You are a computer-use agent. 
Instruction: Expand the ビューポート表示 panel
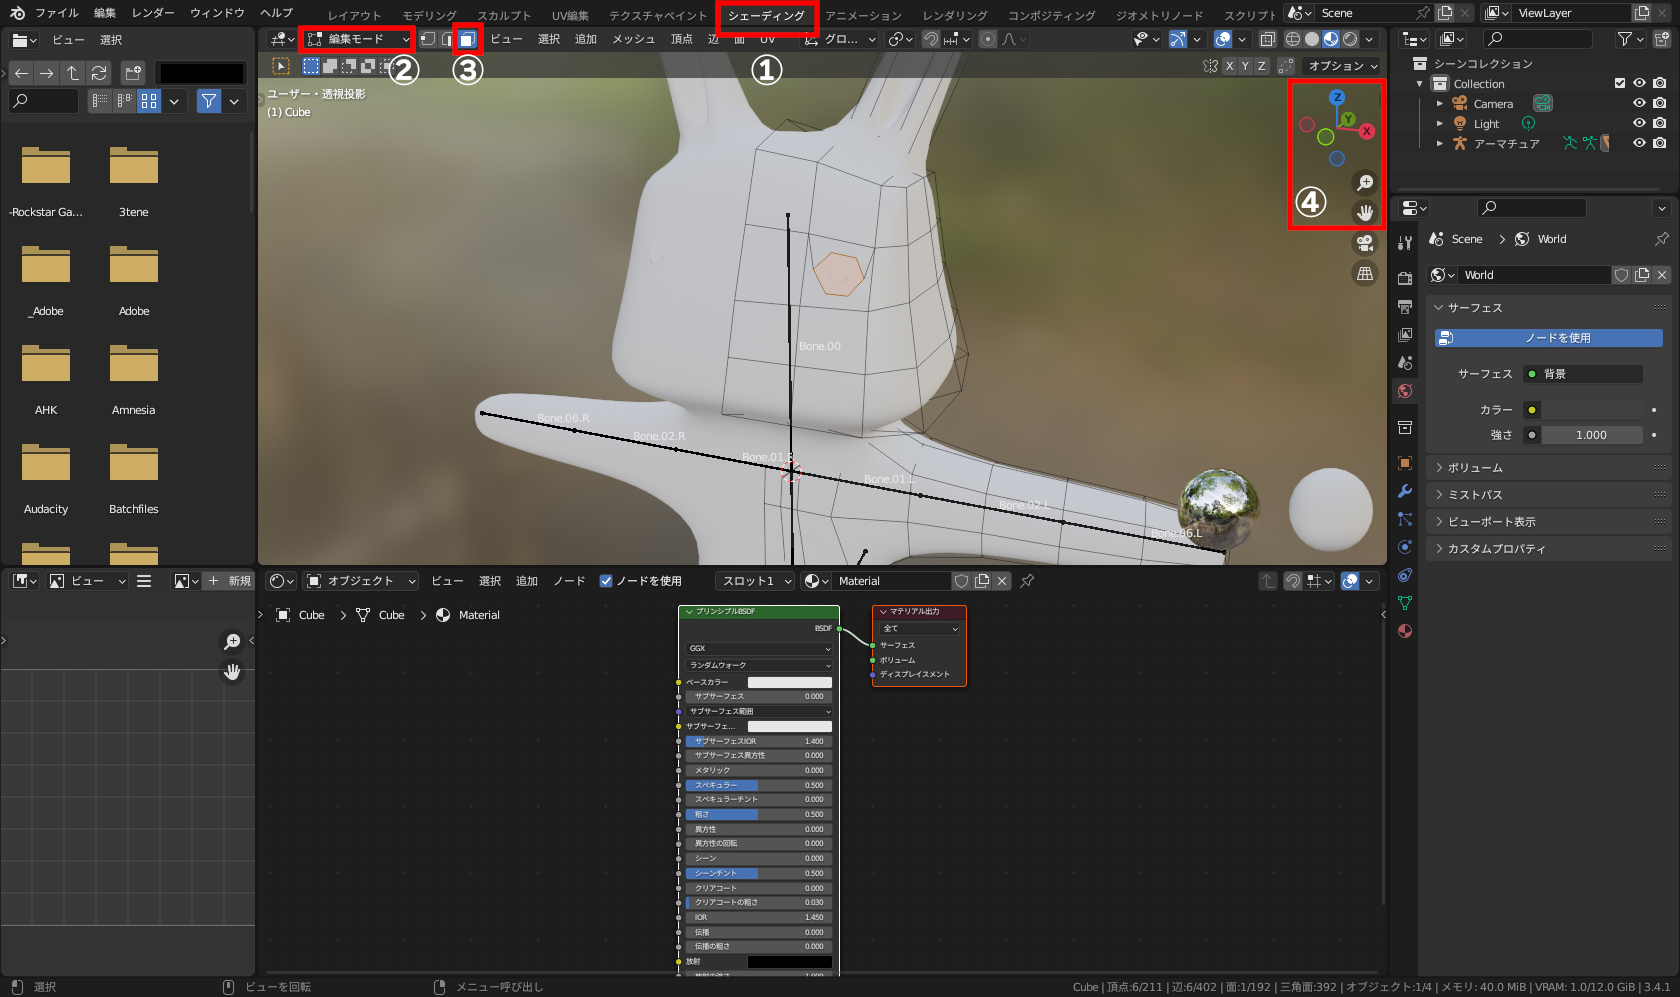(x=1548, y=522)
